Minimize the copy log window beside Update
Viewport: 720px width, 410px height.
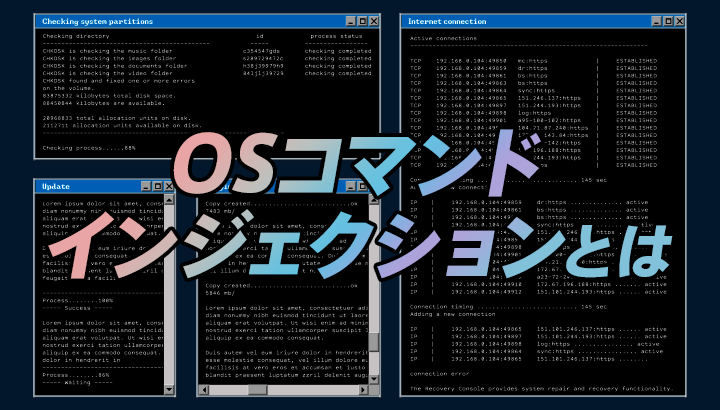351,186
